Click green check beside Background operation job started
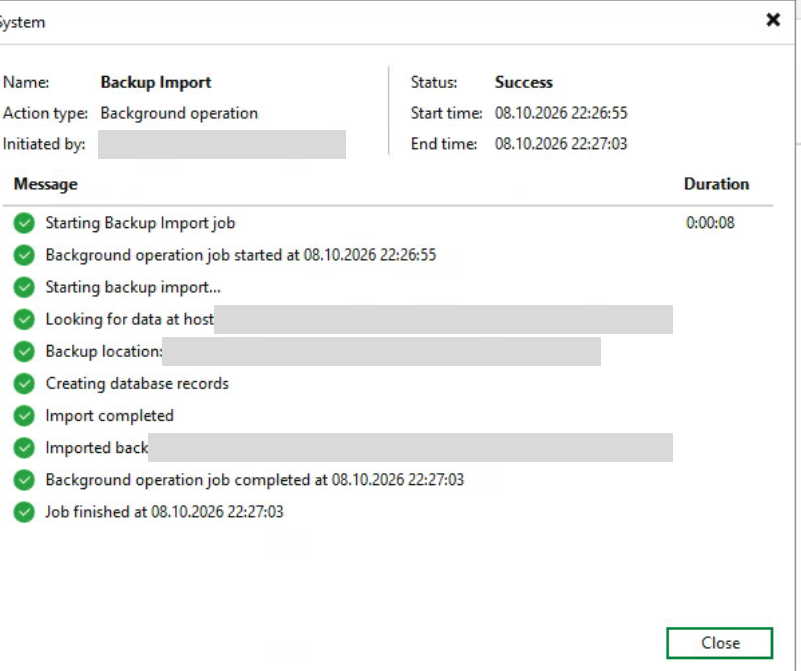This screenshot has width=801, height=671. (24, 255)
